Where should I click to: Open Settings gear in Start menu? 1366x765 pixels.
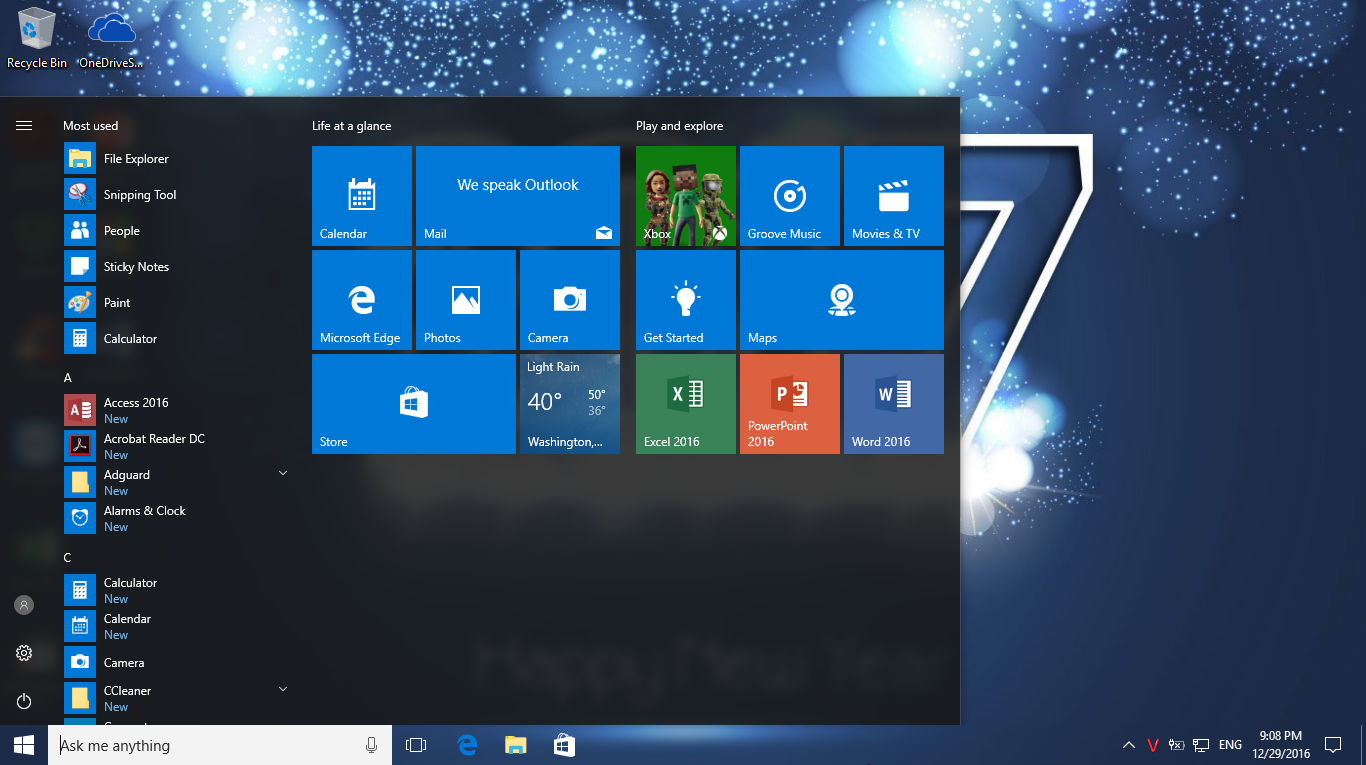[24, 653]
